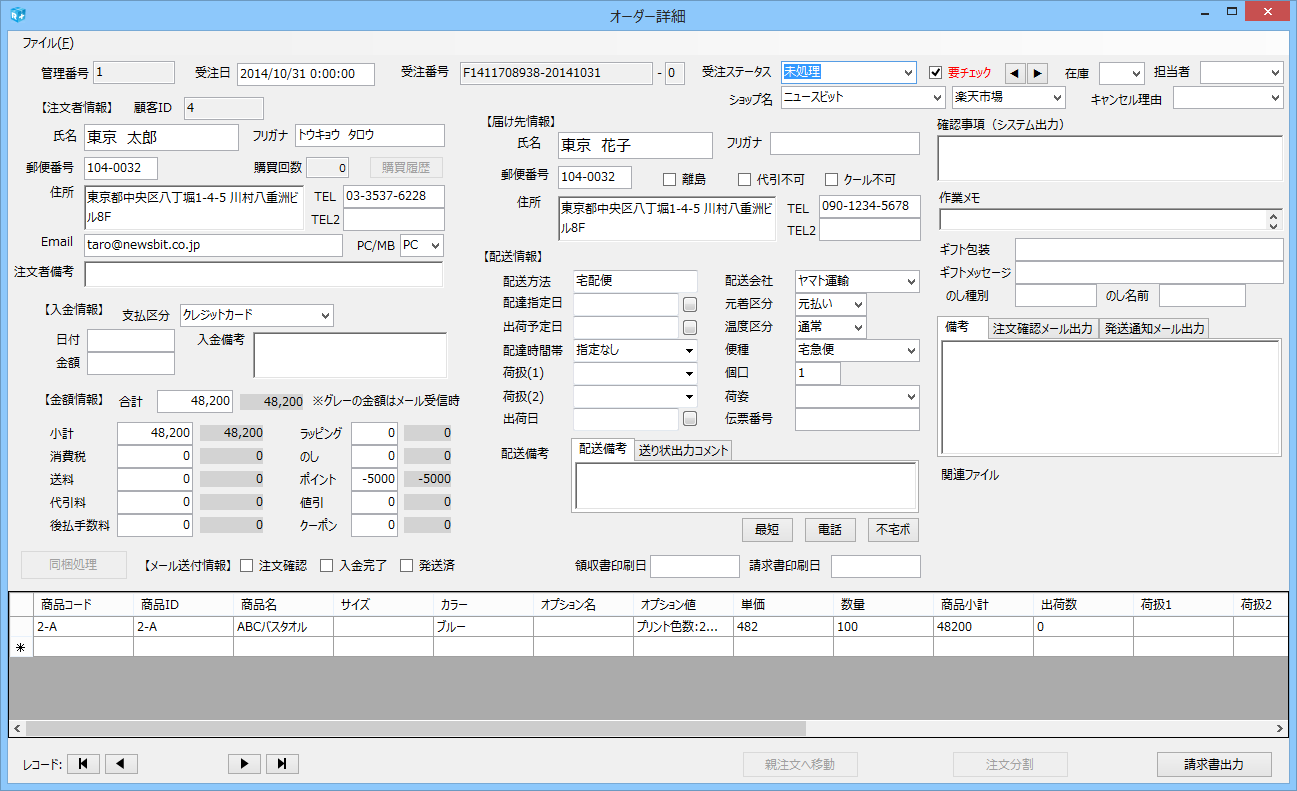Click the 個口 field showing 1
The width and height of the screenshot is (1297, 791).
818,373
